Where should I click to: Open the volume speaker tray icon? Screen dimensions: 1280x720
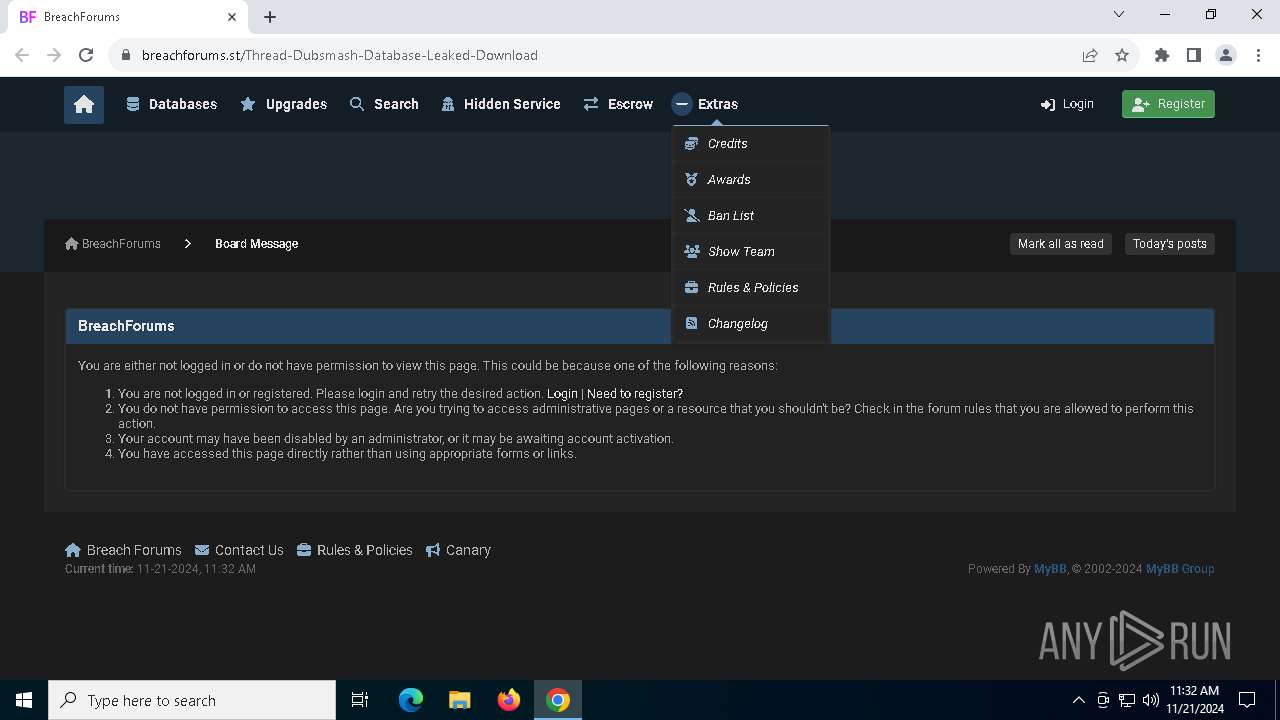[1150, 700]
